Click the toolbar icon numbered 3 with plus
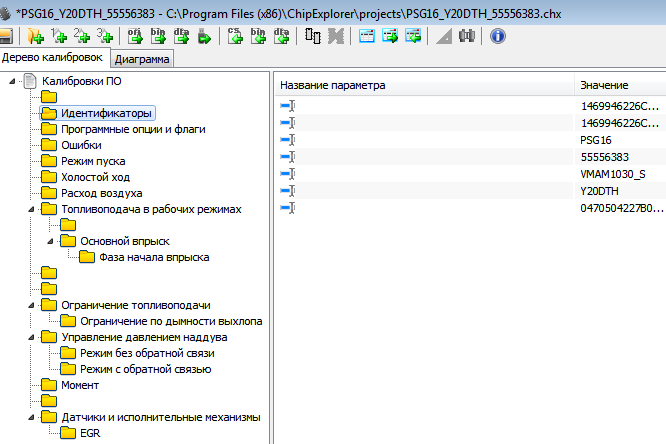 (x=105, y=36)
